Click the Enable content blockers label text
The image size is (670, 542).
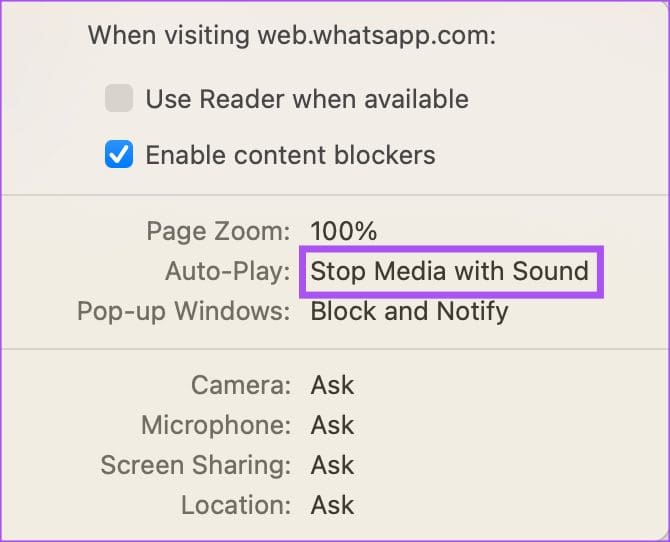[x=291, y=155]
